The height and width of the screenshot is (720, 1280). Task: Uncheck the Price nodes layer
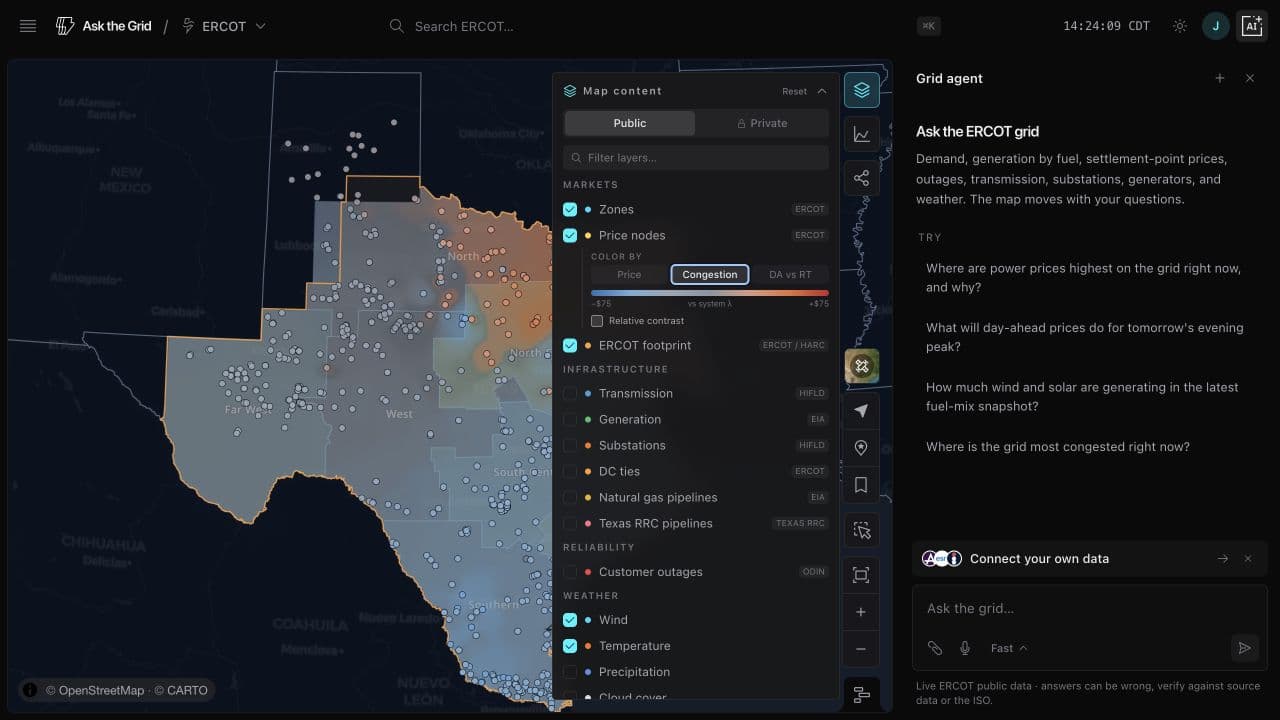tap(570, 235)
